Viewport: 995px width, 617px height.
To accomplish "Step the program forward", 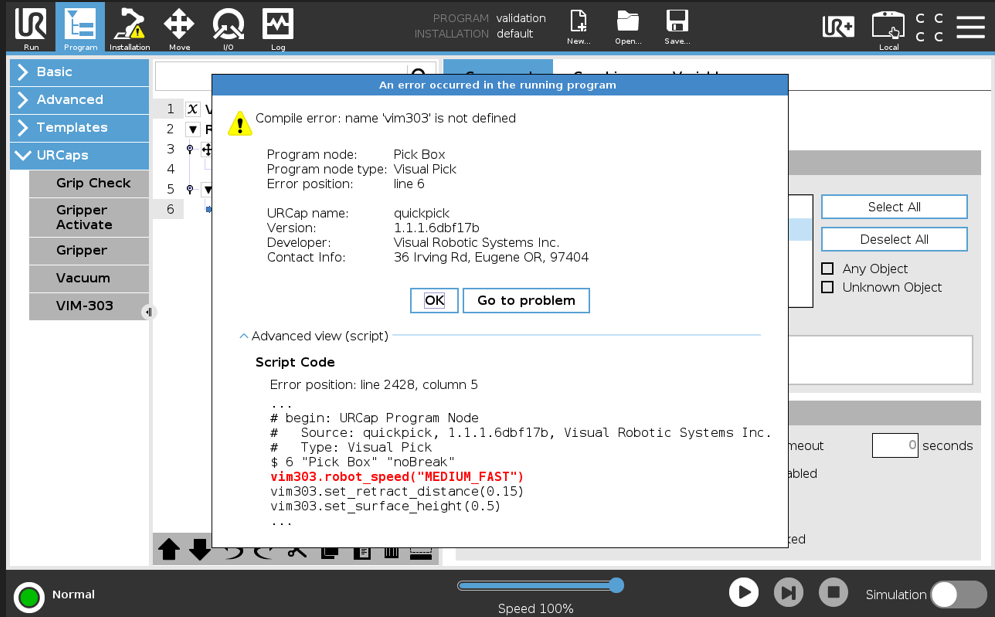I will point(789,593).
